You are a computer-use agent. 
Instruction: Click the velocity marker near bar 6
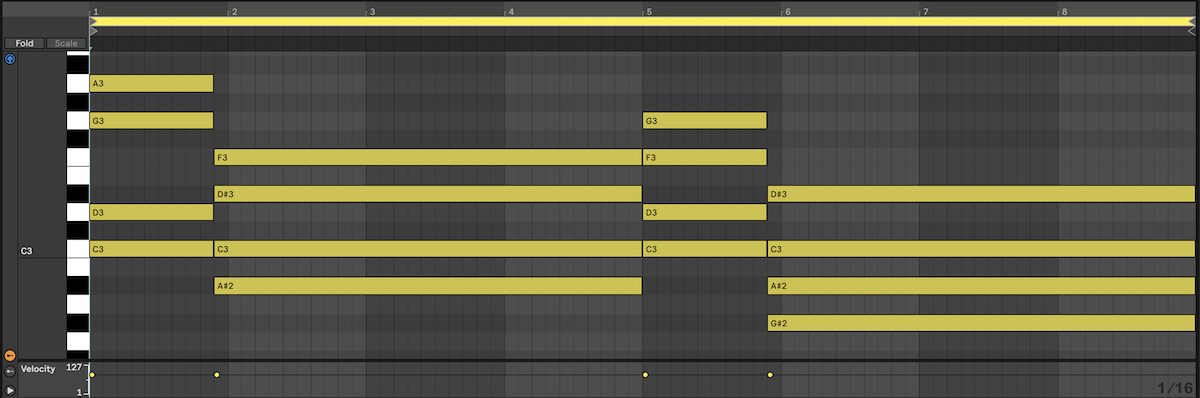tap(770, 375)
